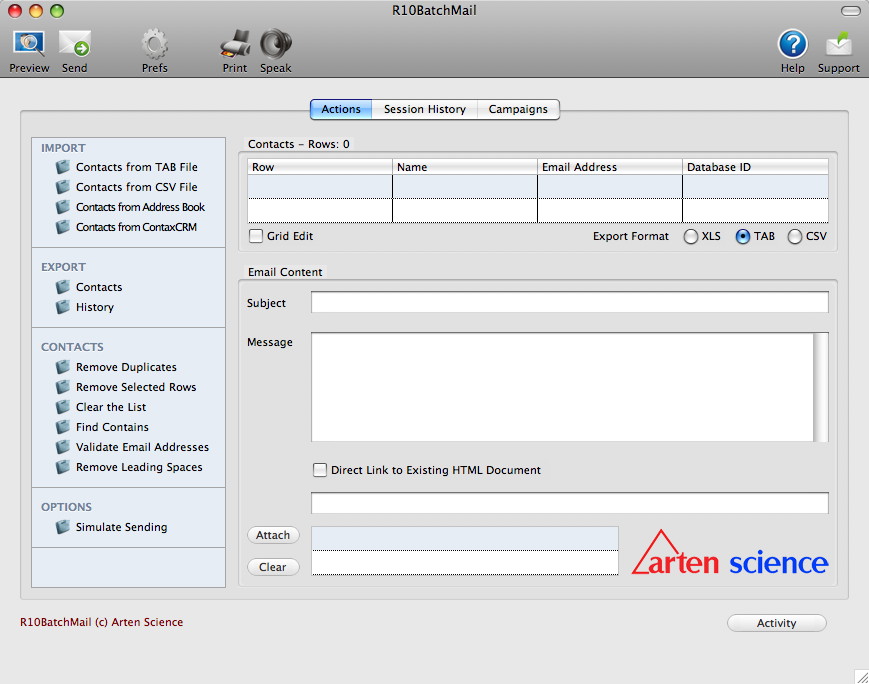
Task: Select TAB export format
Action: [x=743, y=237]
